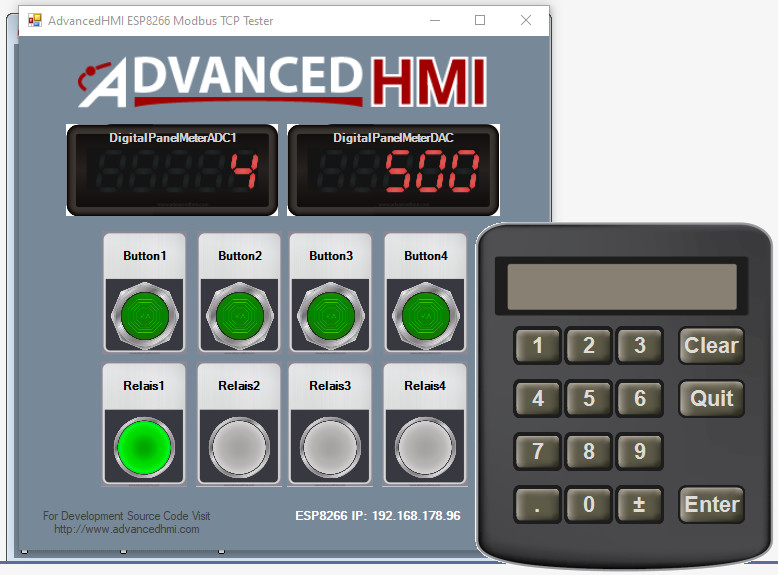Screen dimensions: 778x575
Task: Click the DigitalPanelMeterDAC display showing 500
Action: point(393,170)
